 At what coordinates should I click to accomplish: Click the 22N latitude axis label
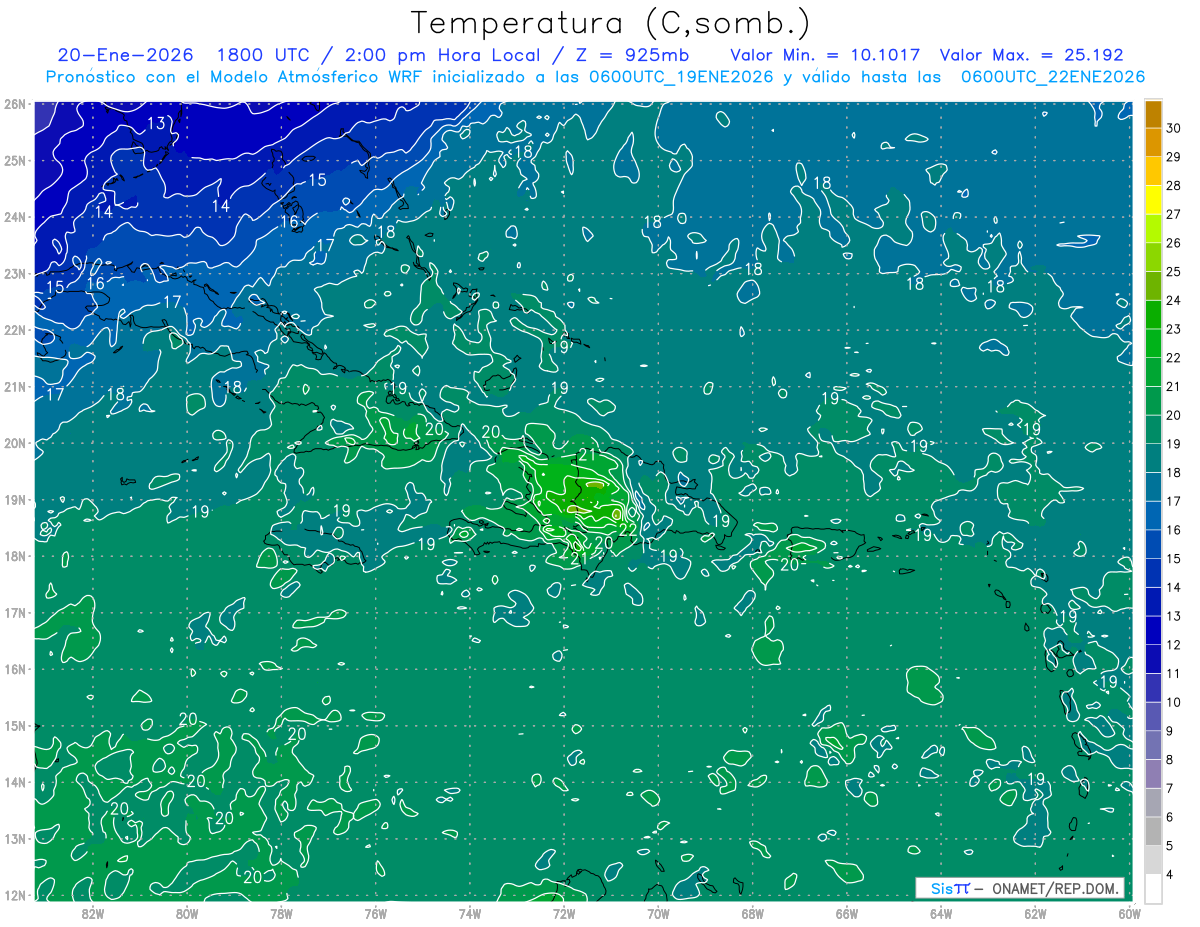[14, 330]
